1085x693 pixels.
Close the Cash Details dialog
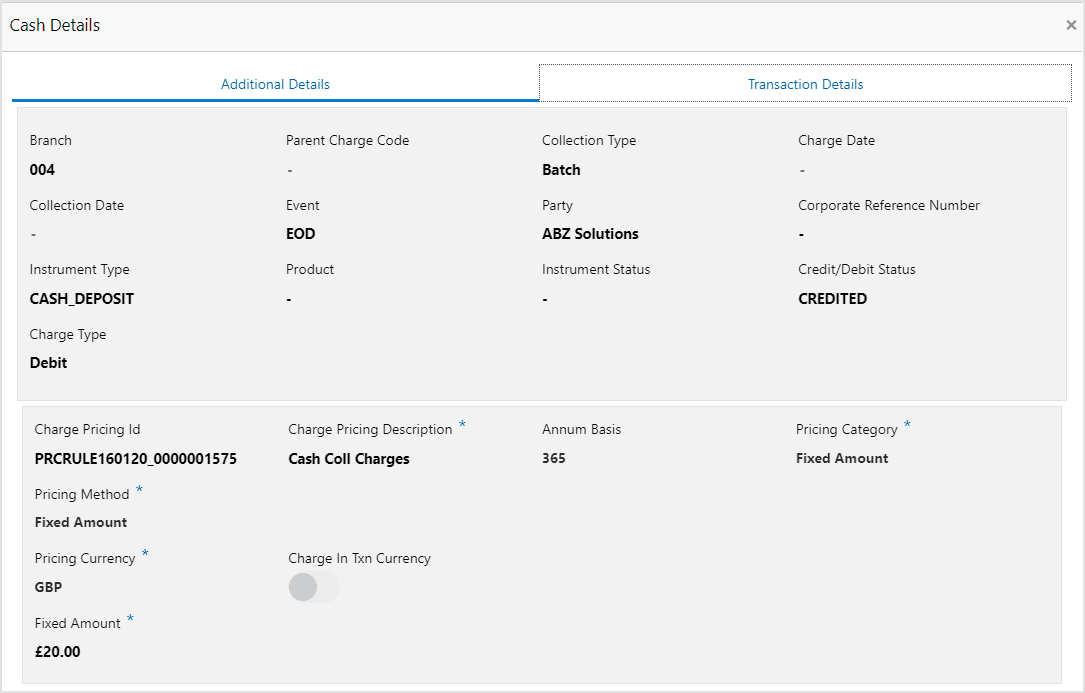point(1070,25)
